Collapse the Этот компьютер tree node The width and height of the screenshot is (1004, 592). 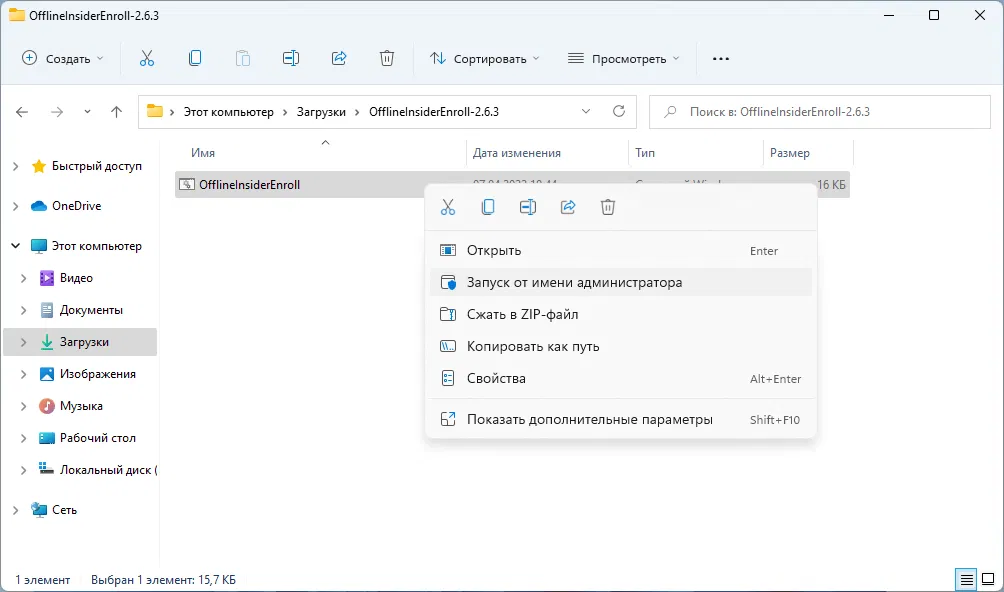click(x=15, y=246)
